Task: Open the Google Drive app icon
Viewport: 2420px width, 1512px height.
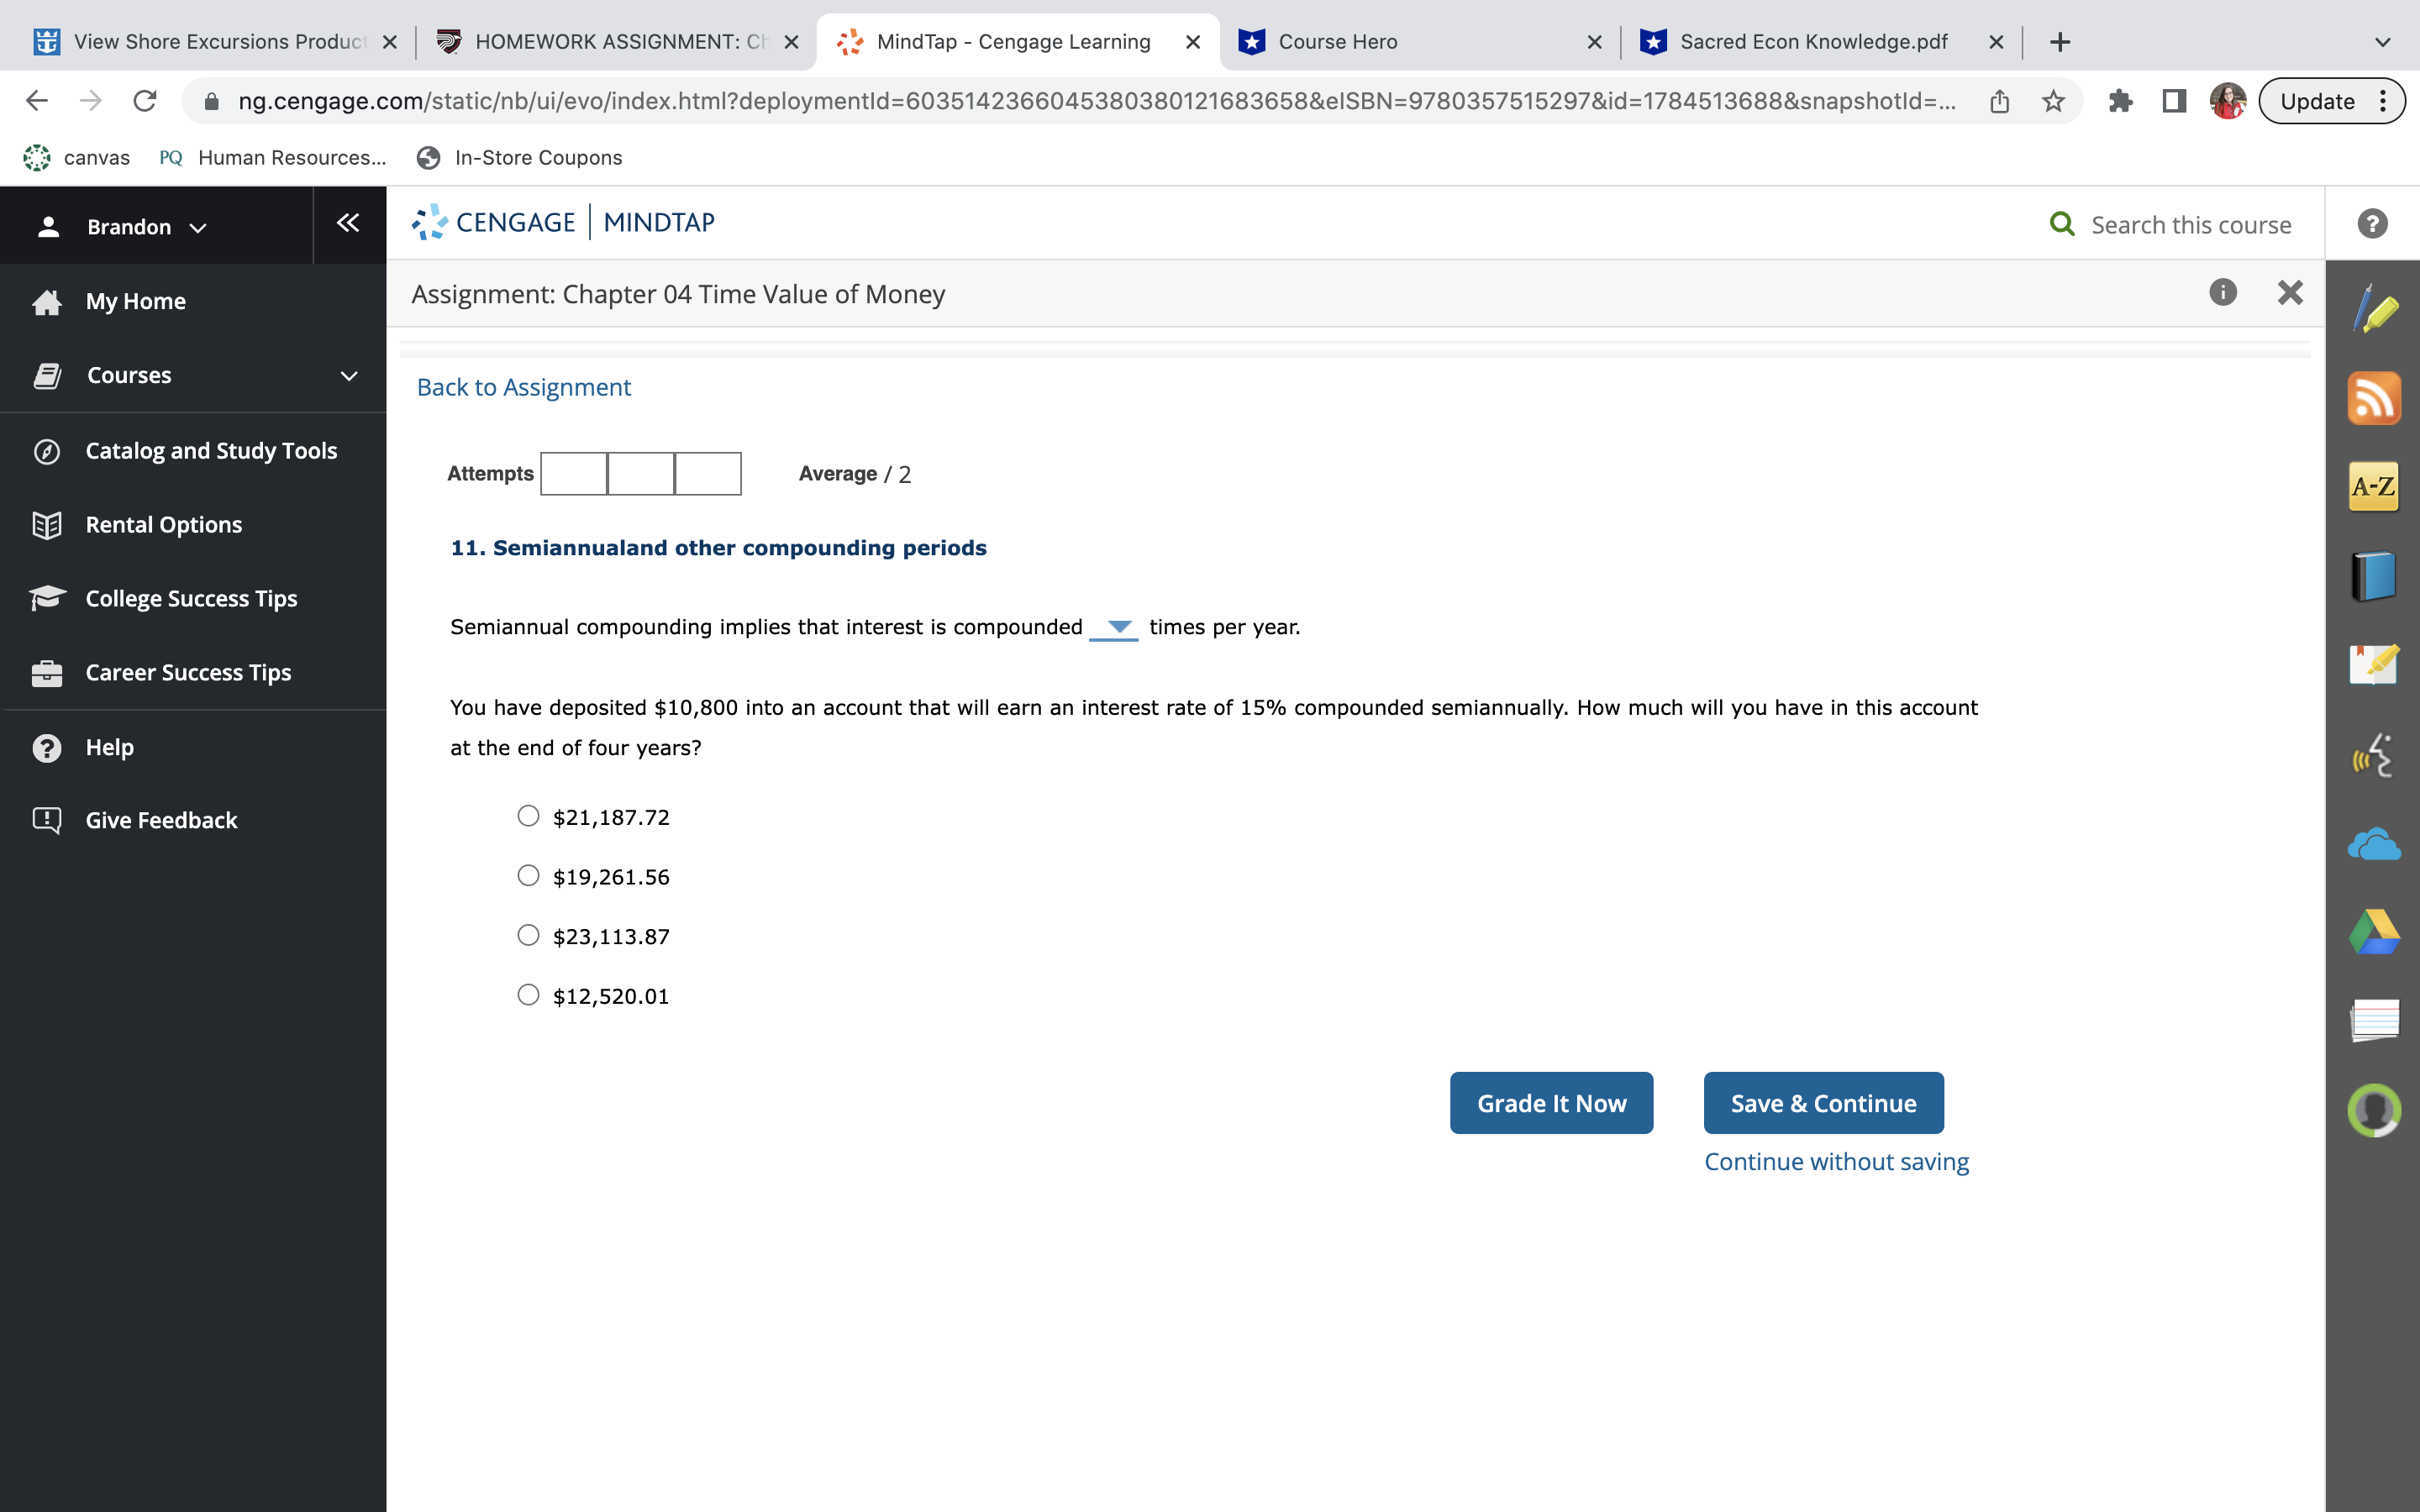Action: pos(2373,932)
